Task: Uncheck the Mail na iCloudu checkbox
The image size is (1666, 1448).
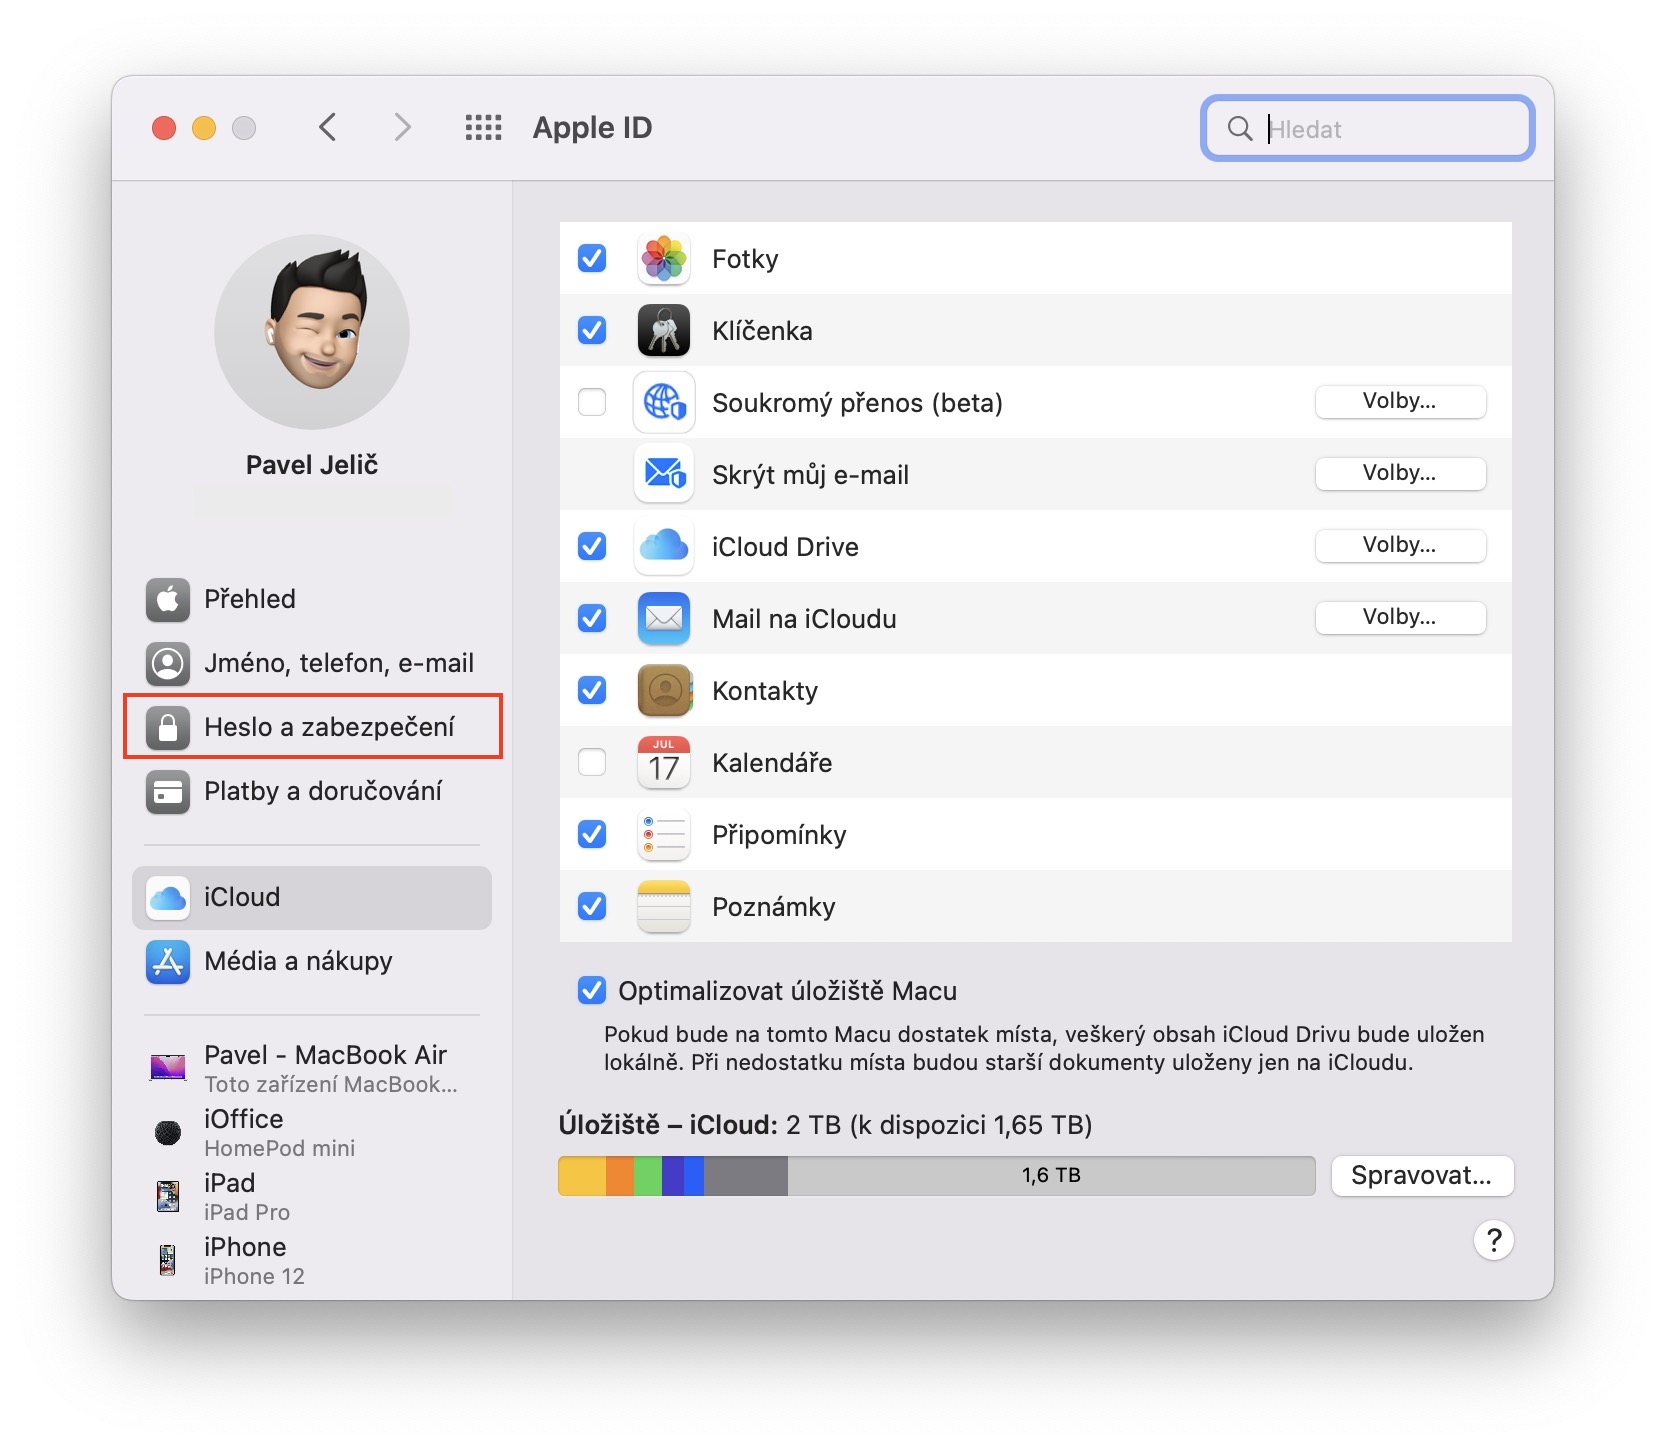Action: click(x=592, y=619)
